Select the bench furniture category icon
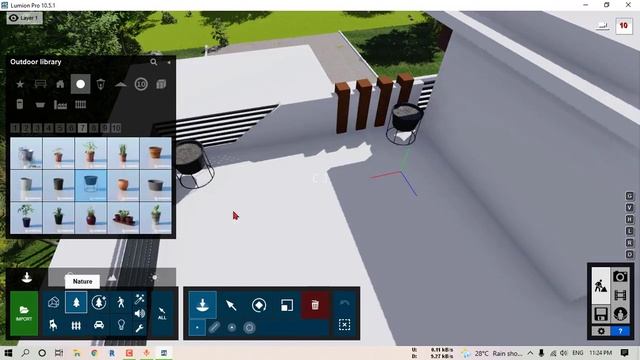 click(40, 84)
